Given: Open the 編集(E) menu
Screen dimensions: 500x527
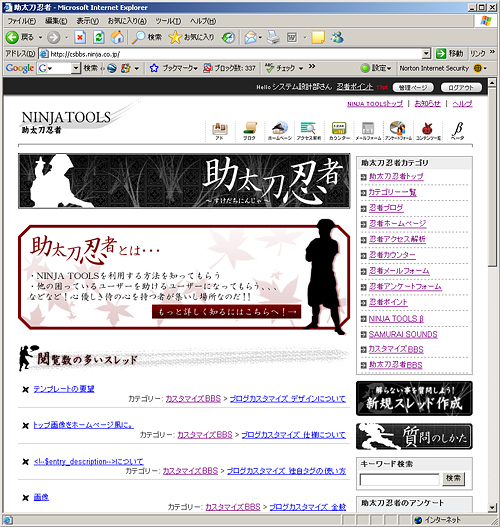Looking at the screenshot, I should [x=56, y=21].
